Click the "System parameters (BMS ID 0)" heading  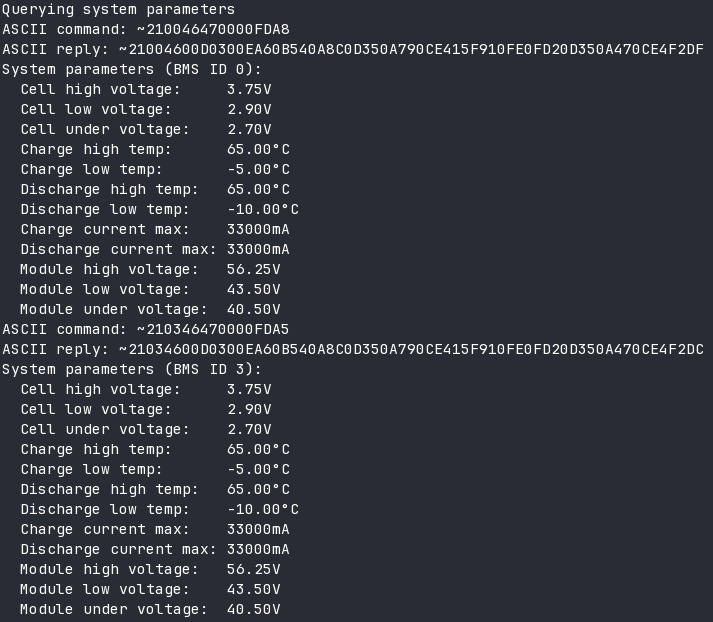click(x=132, y=69)
